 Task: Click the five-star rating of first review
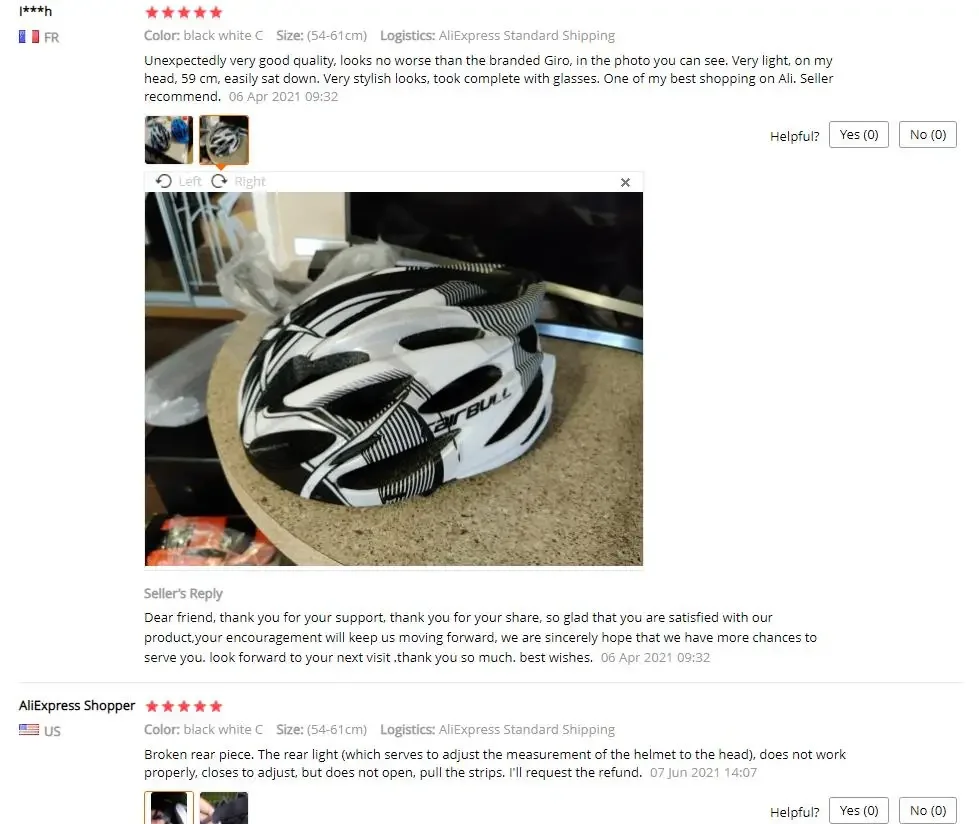(184, 12)
